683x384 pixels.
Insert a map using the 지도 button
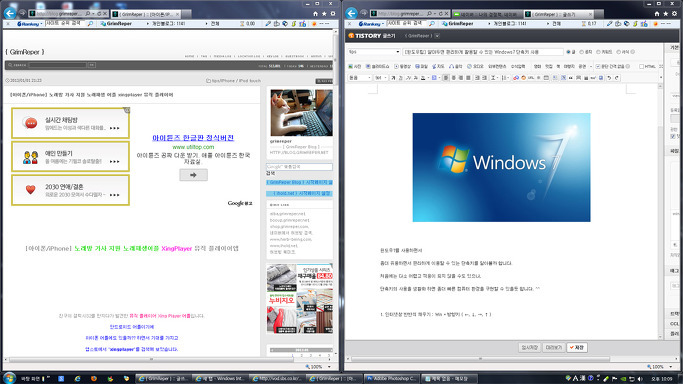pyautogui.click(x=438, y=67)
